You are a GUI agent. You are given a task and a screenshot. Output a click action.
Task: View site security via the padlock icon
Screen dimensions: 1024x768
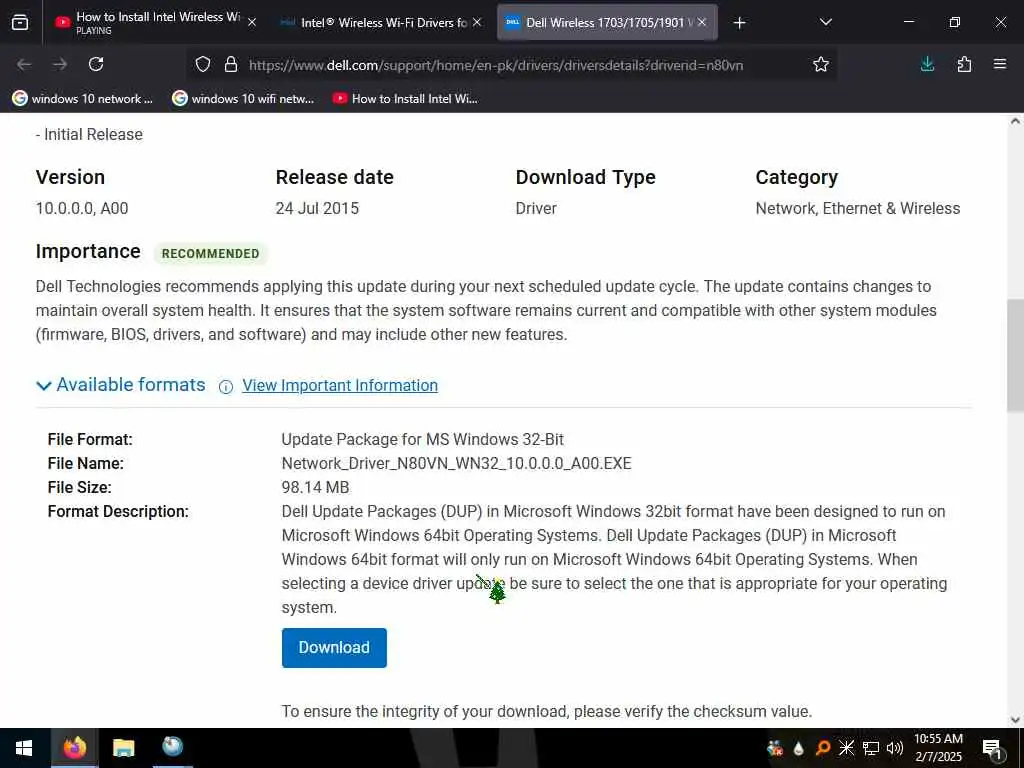click(231, 64)
